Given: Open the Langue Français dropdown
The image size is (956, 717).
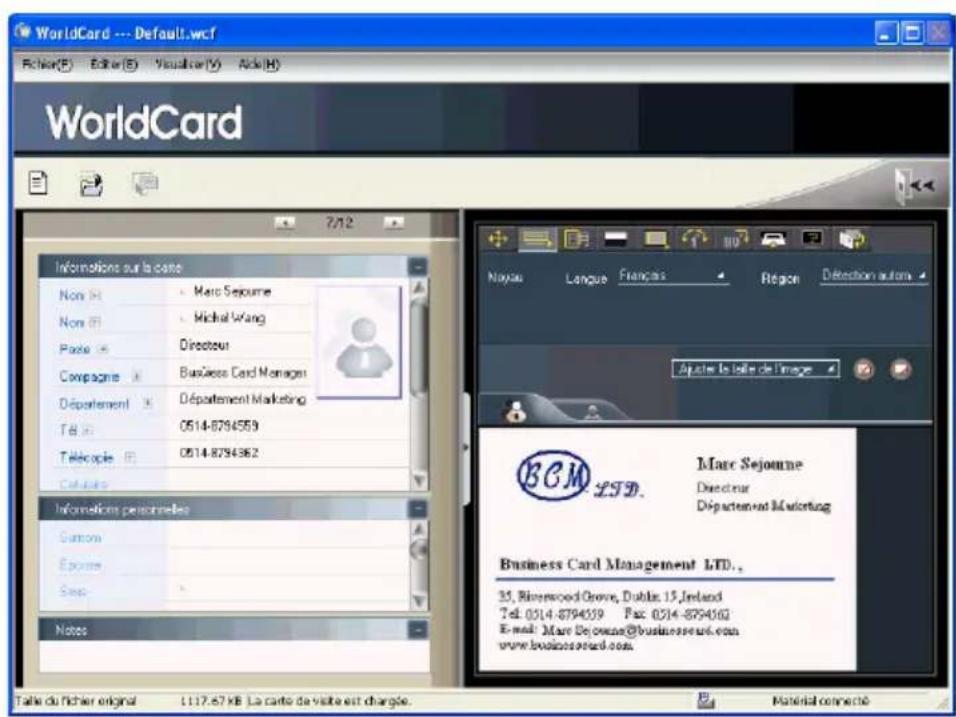Looking at the screenshot, I should point(674,277).
